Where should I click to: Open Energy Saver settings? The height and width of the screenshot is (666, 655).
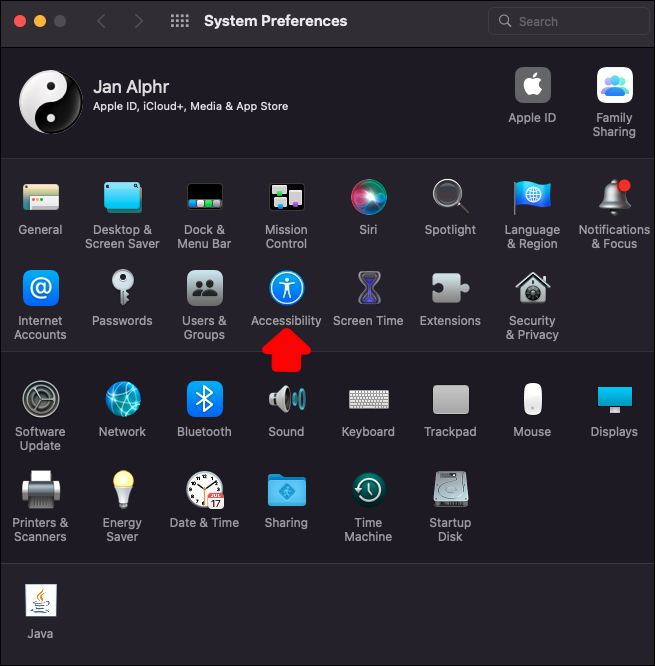point(123,490)
